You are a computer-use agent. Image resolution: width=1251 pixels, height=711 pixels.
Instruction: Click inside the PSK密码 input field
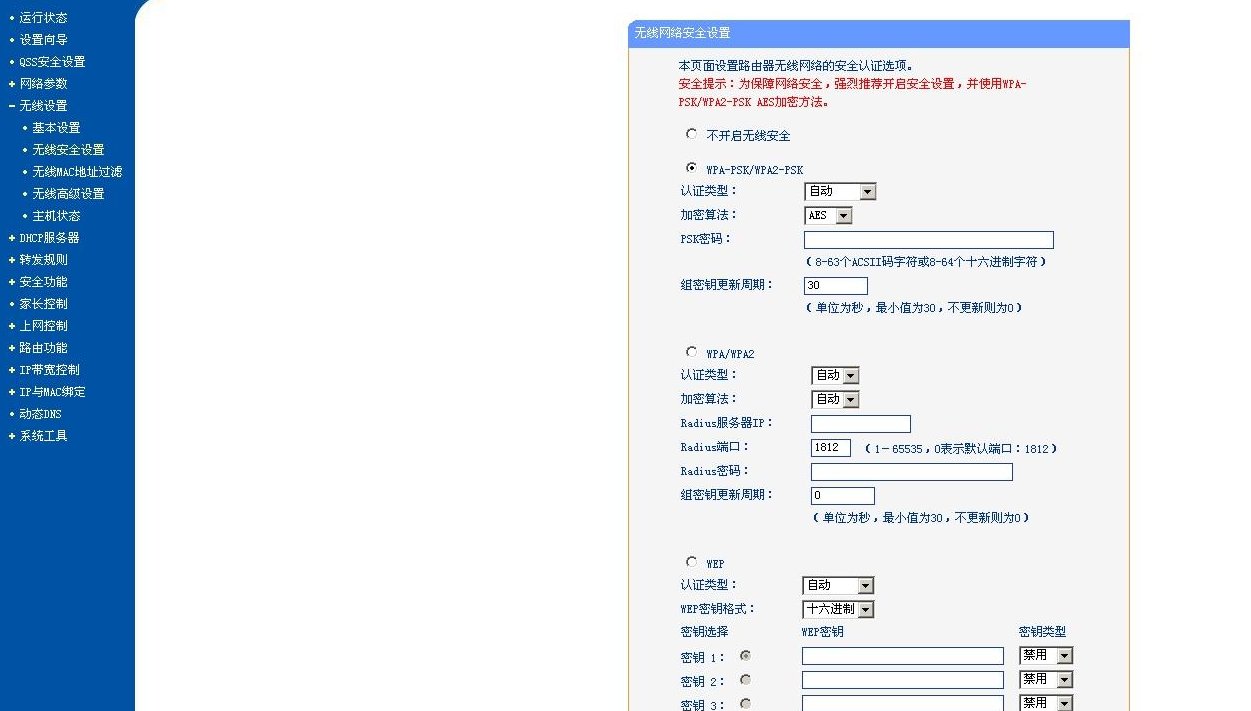(927, 239)
